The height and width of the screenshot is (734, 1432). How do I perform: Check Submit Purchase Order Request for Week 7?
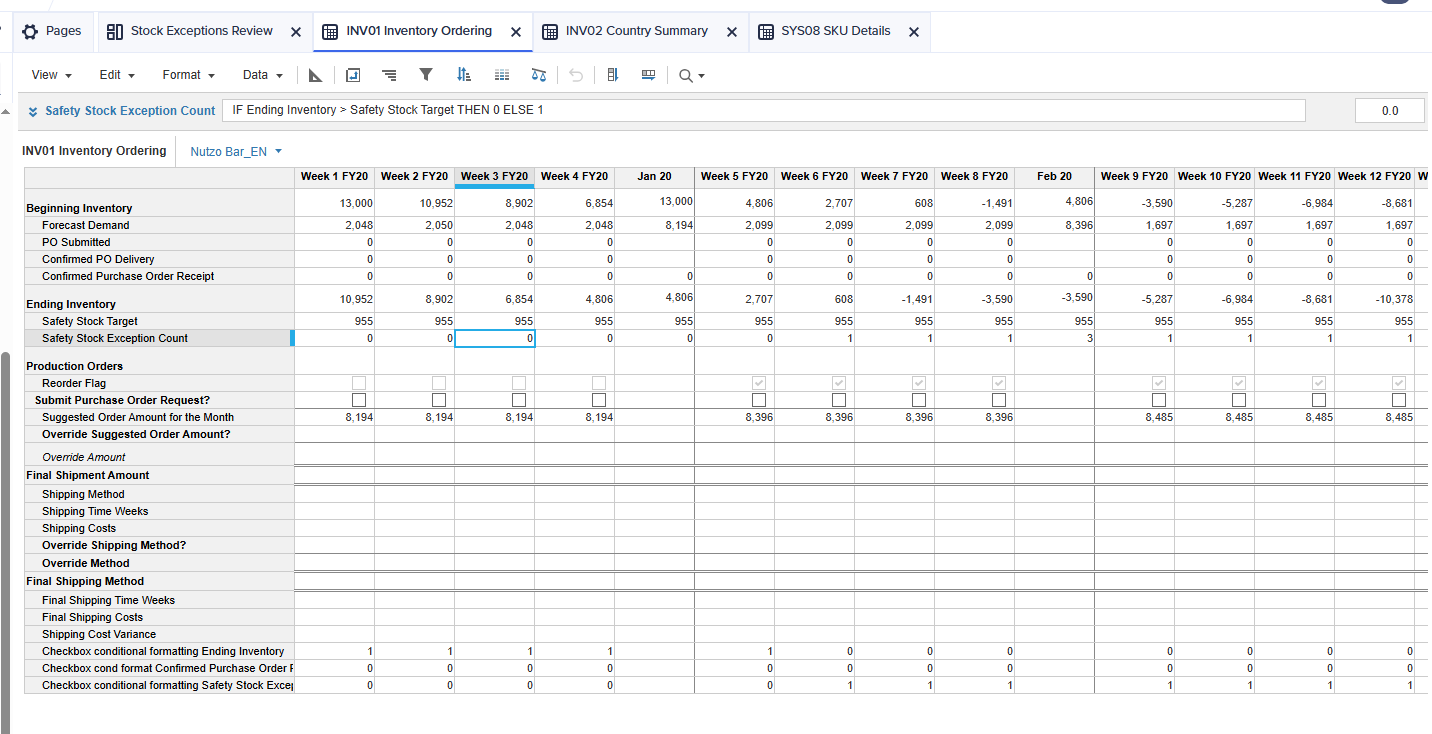click(x=919, y=400)
